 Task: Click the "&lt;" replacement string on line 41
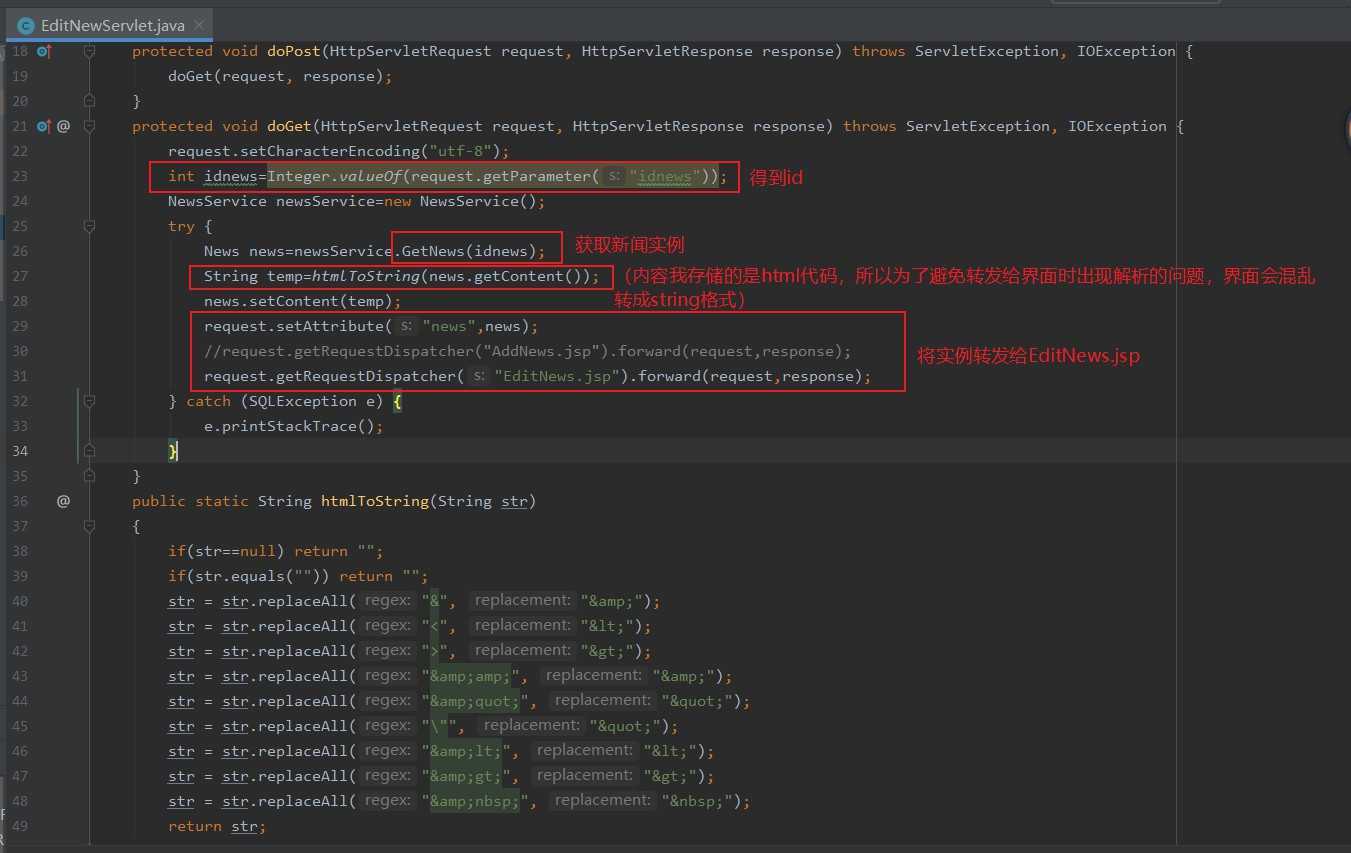pyautogui.click(x=607, y=626)
